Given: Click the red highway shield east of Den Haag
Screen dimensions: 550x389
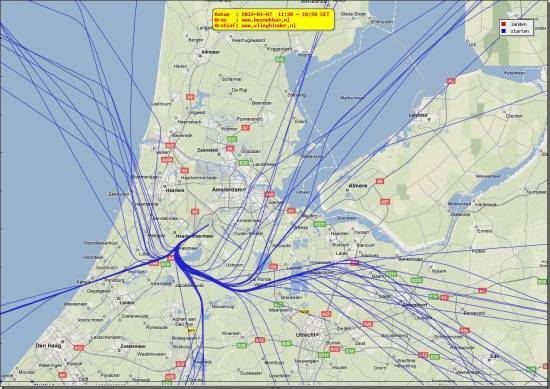Looking at the screenshot, I should click(79, 348).
